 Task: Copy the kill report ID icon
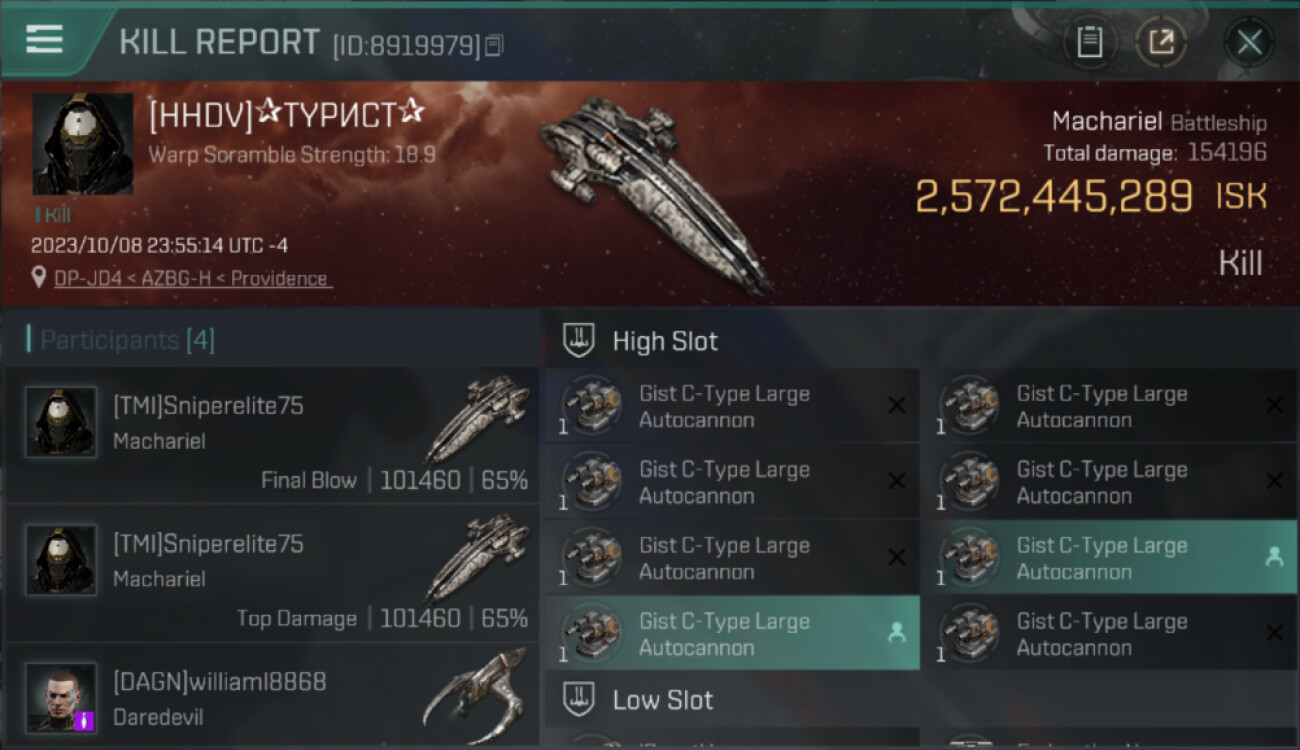coord(494,45)
